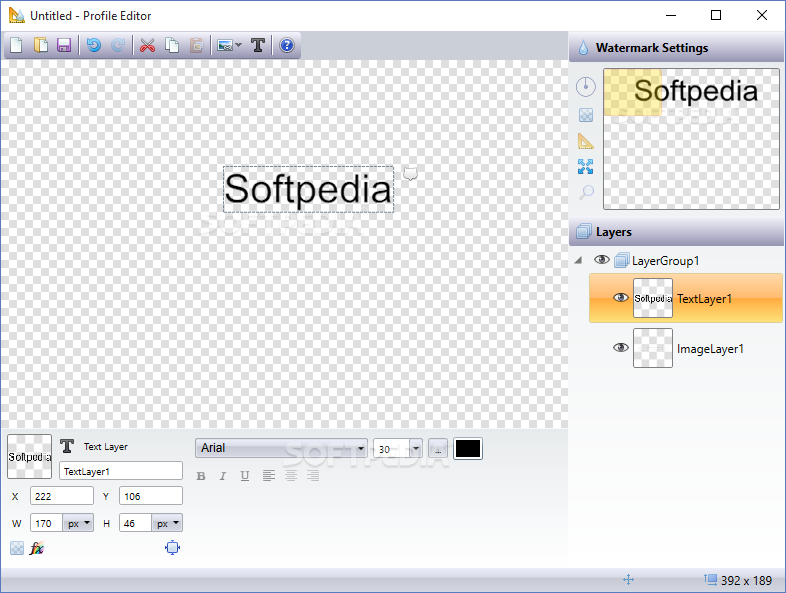Open the black text color swatch
786x593 pixels.
tap(468, 449)
